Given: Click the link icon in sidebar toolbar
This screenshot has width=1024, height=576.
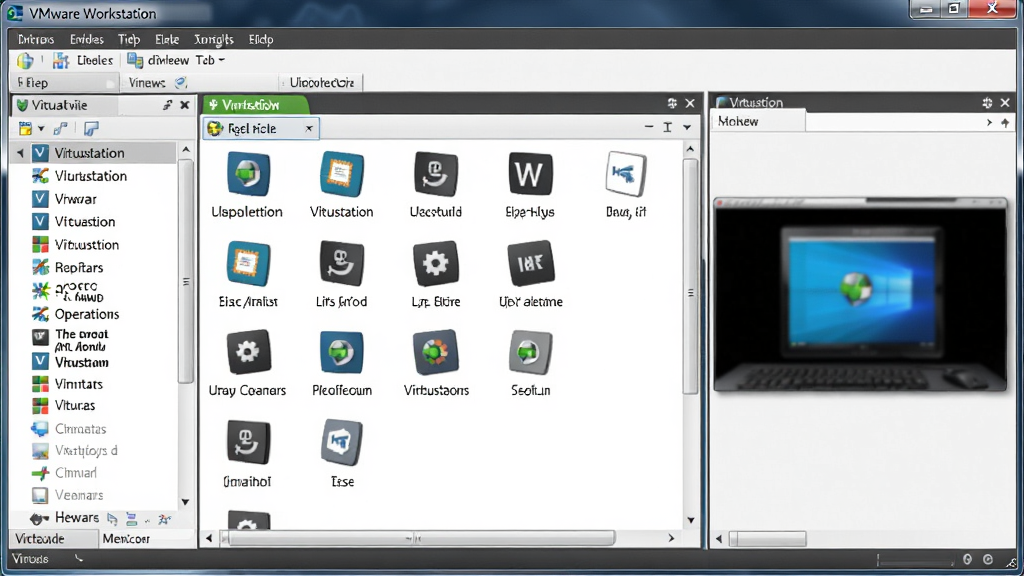Looking at the screenshot, I should click(x=61, y=129).
